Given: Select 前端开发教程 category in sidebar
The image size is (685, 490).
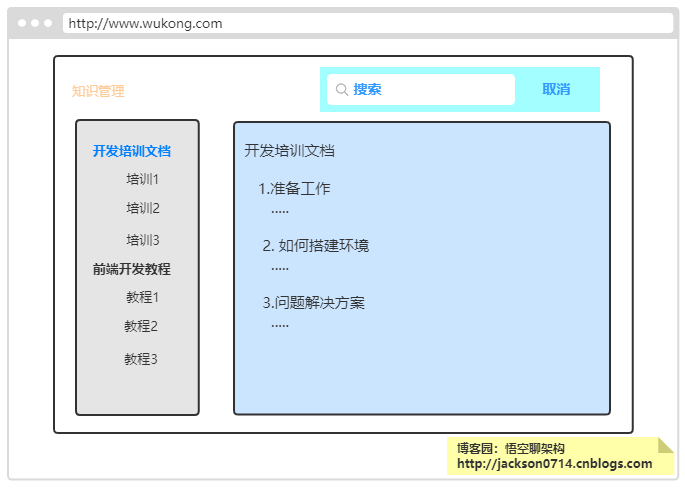Looking at the screenshot, I should click(x=131, y=269).
